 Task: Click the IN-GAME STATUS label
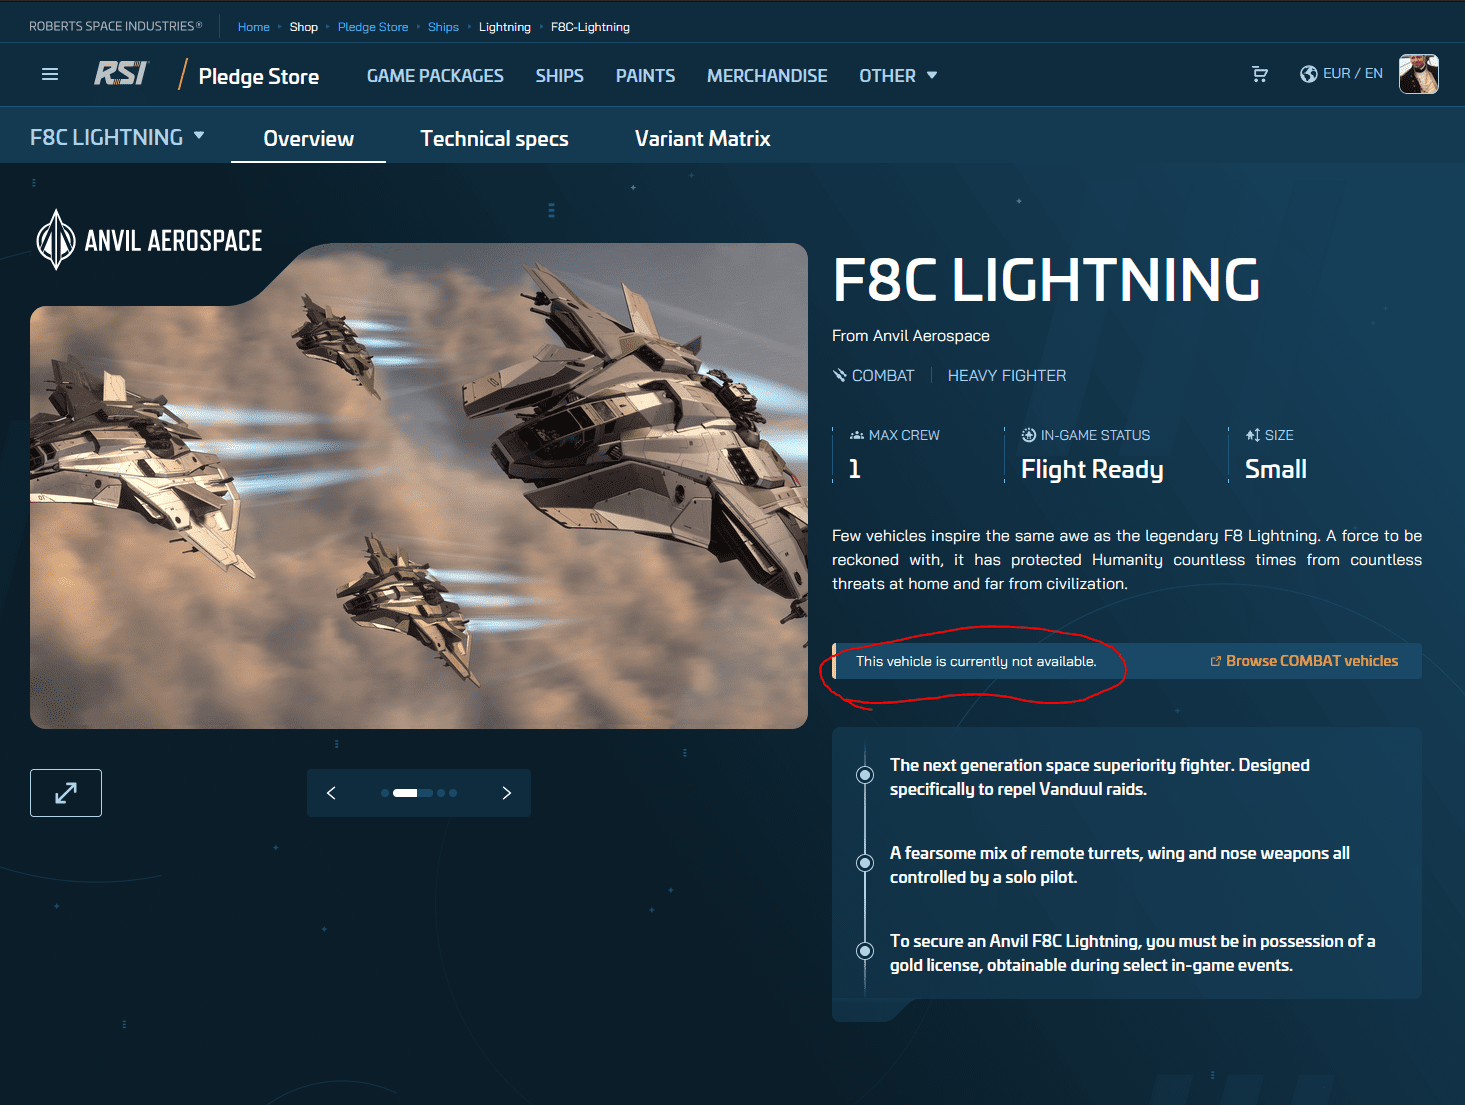coord(1086,435)
